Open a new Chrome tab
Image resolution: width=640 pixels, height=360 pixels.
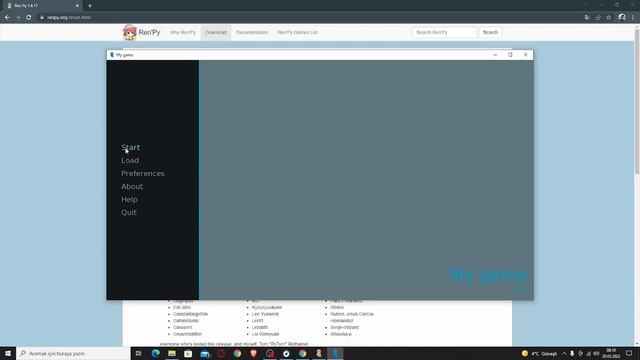coord(90,6)
